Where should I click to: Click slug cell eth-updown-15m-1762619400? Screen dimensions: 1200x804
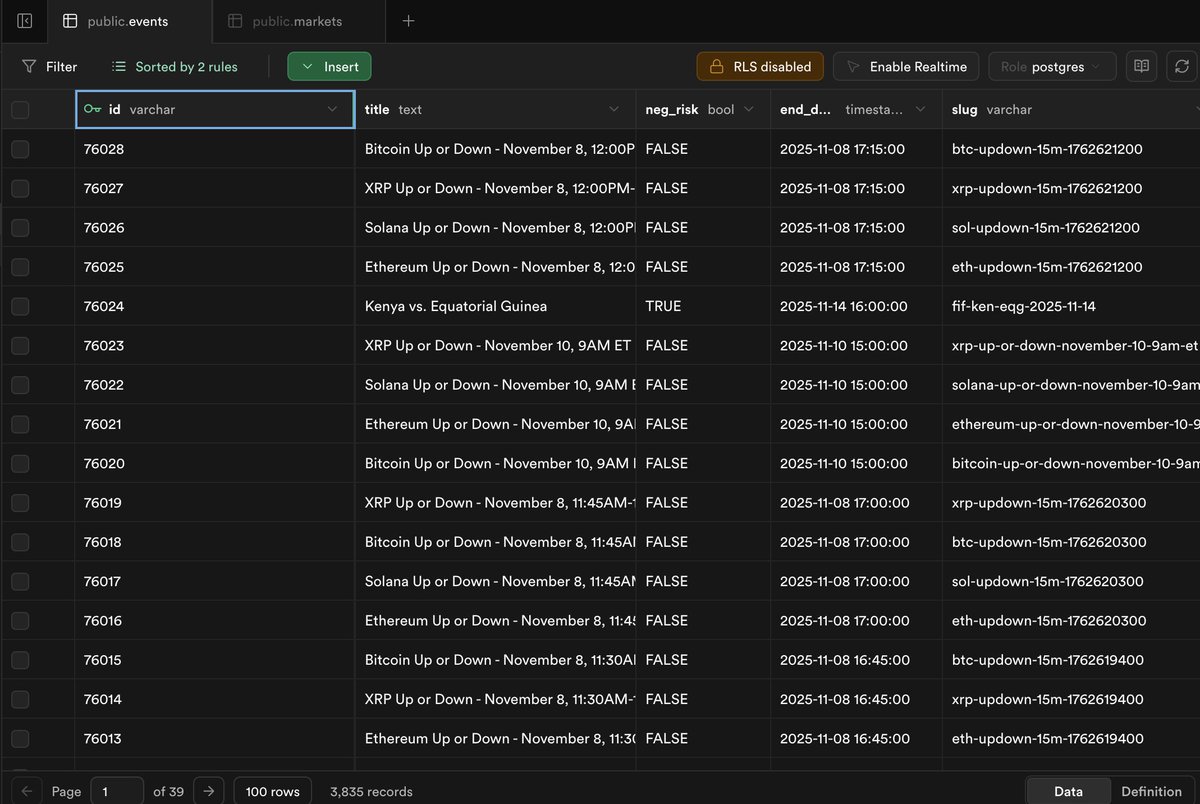click(1071, 738)
